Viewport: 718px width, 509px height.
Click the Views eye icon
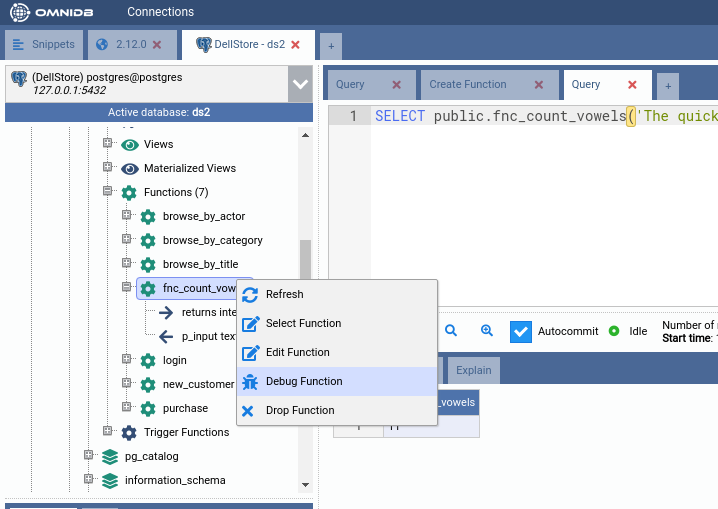[x=129, y=145]
